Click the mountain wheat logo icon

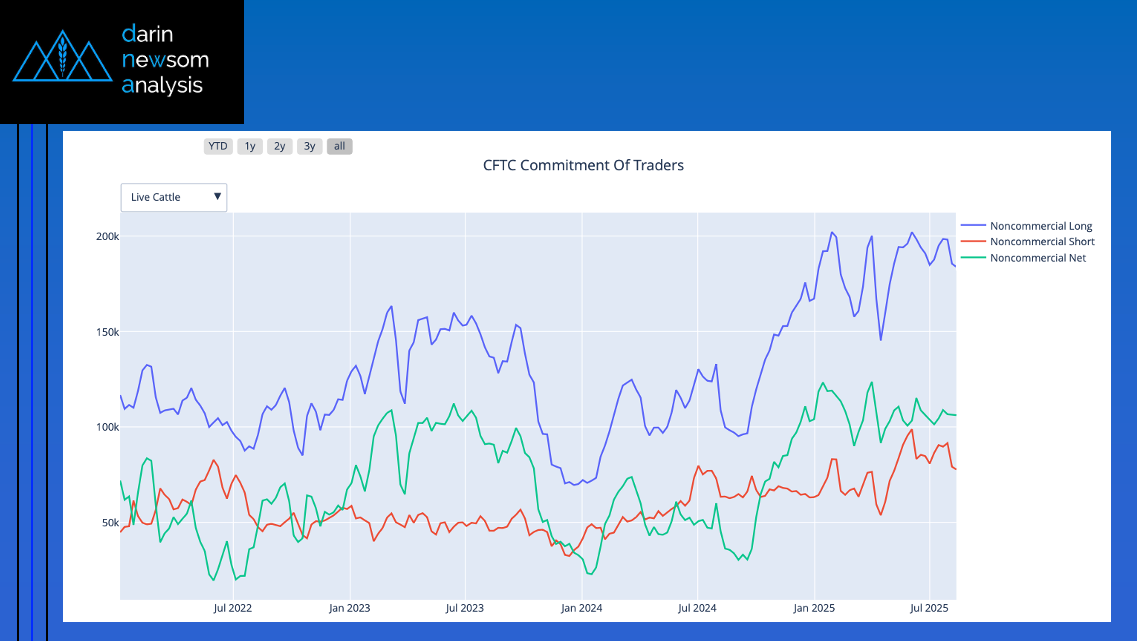click(62, 61)
